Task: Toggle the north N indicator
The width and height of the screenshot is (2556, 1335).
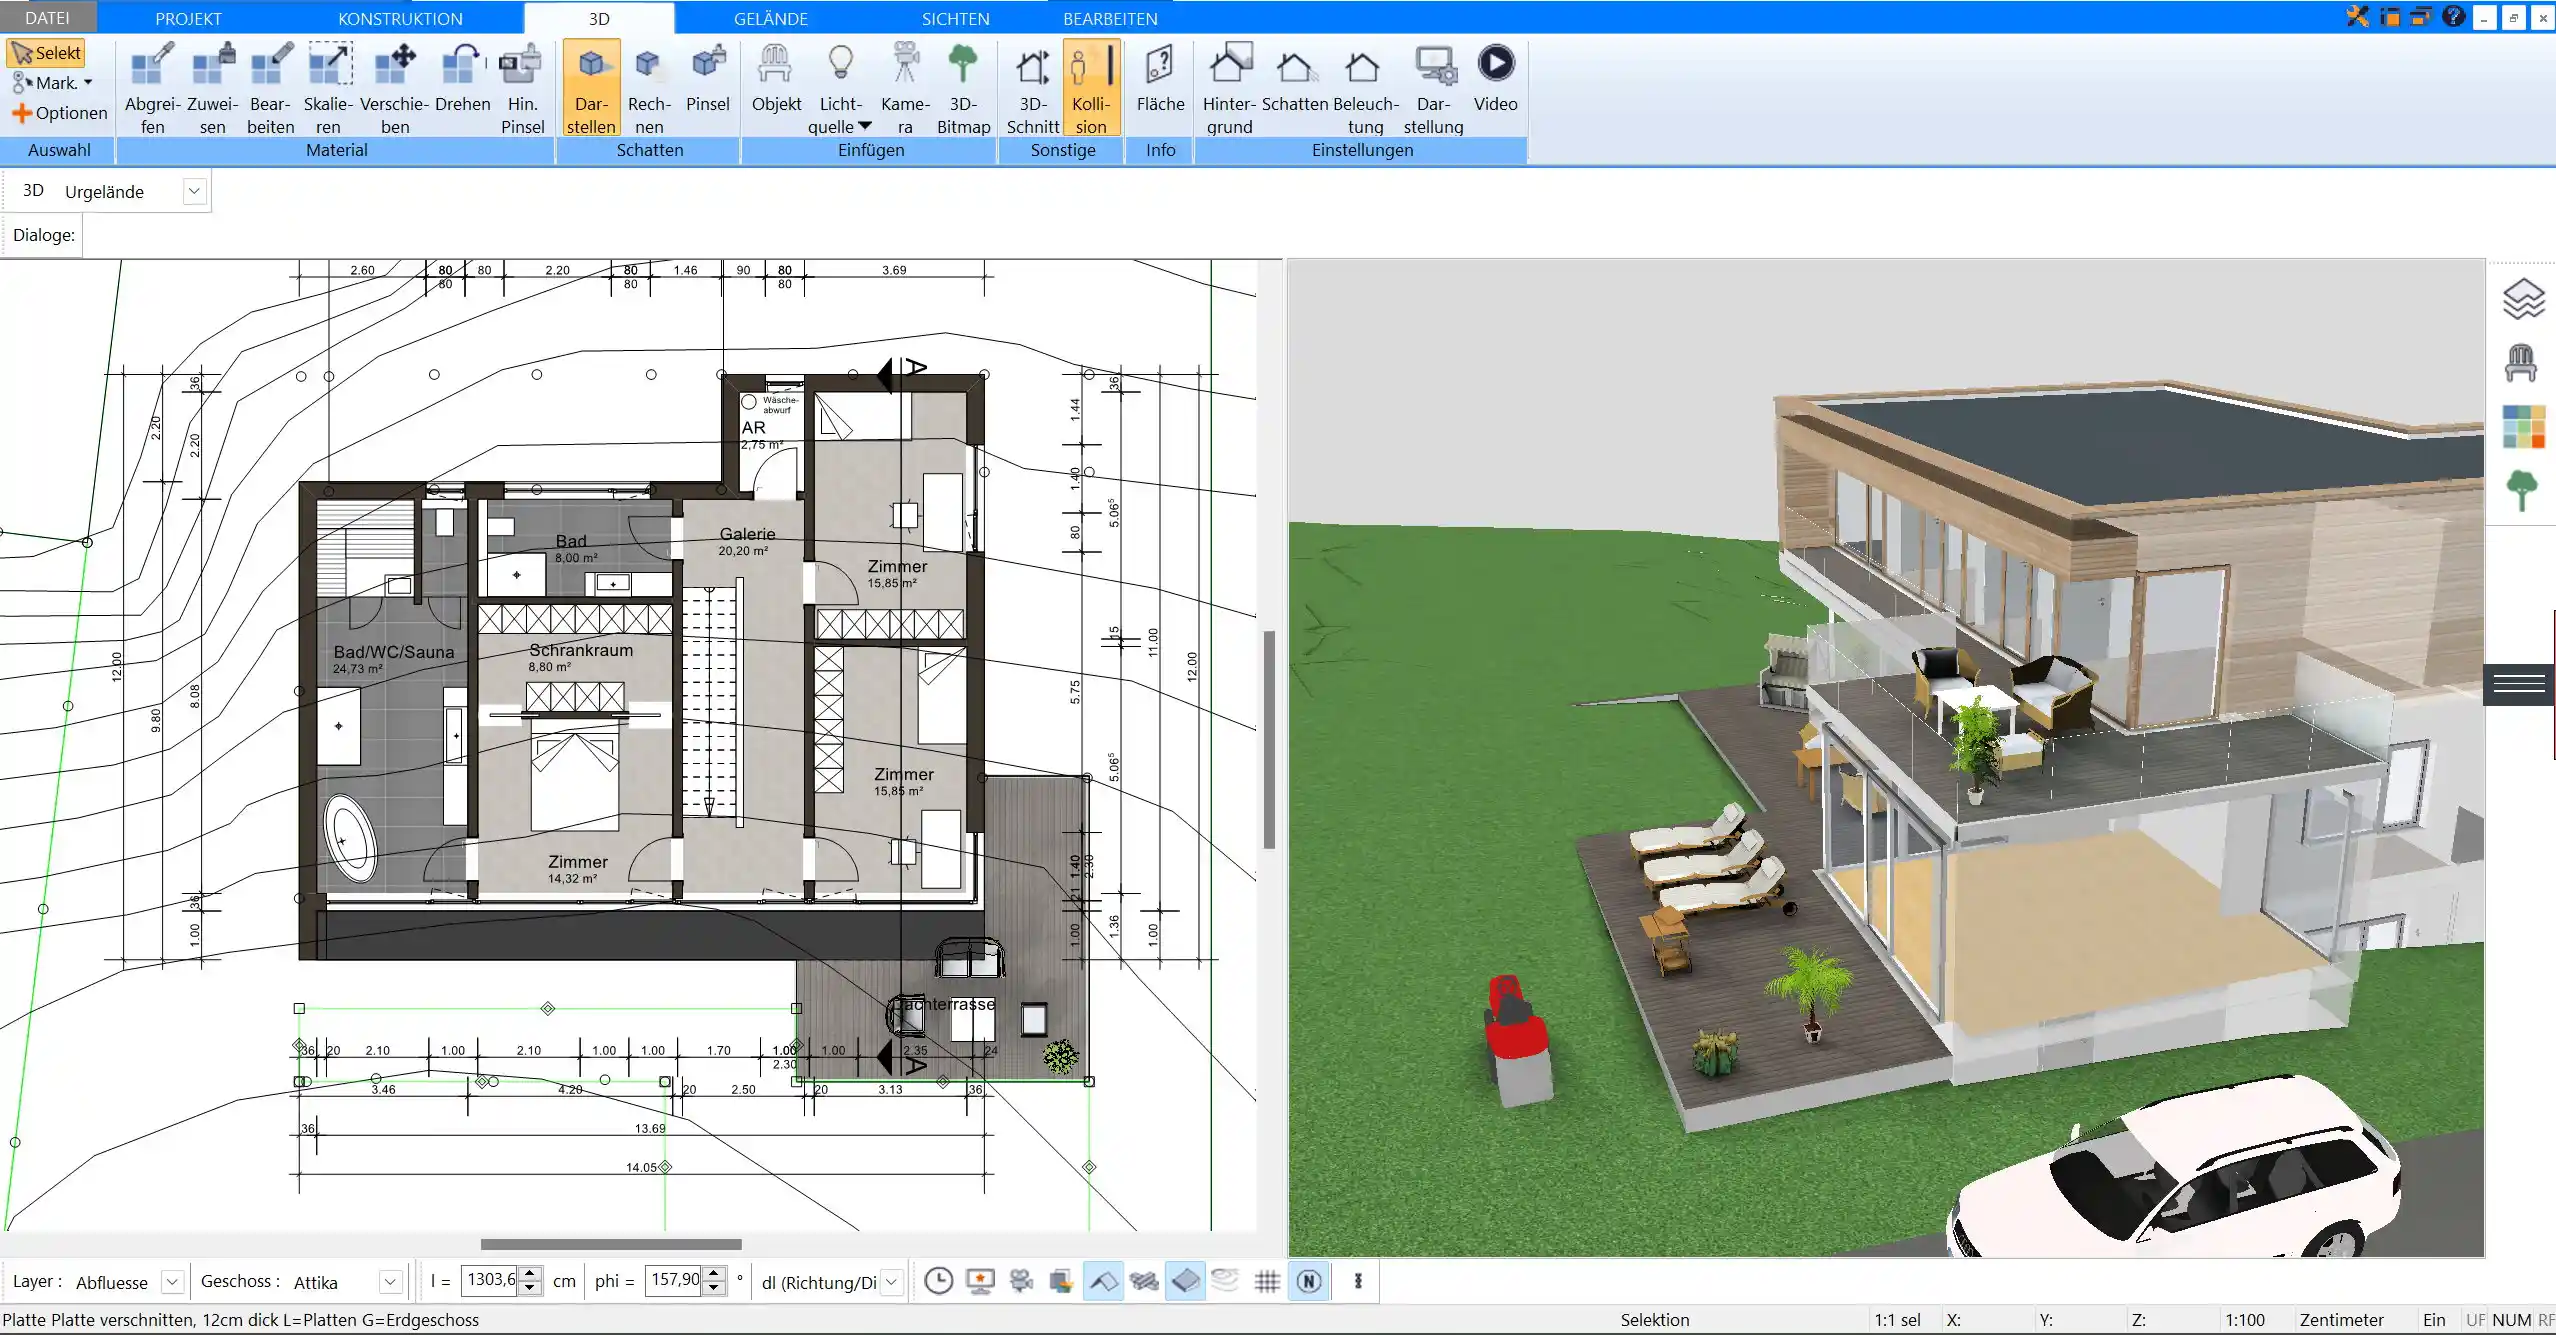Action: point(1309,1281)
